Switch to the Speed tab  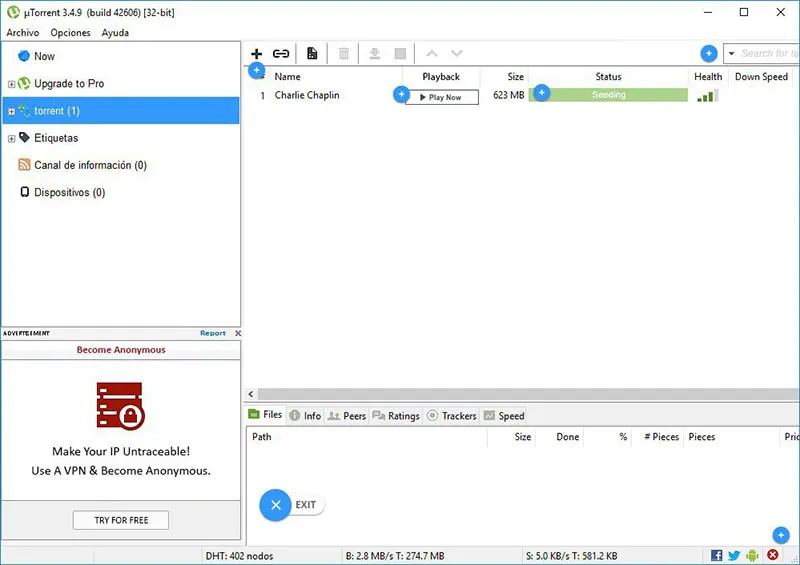[504, 415]
